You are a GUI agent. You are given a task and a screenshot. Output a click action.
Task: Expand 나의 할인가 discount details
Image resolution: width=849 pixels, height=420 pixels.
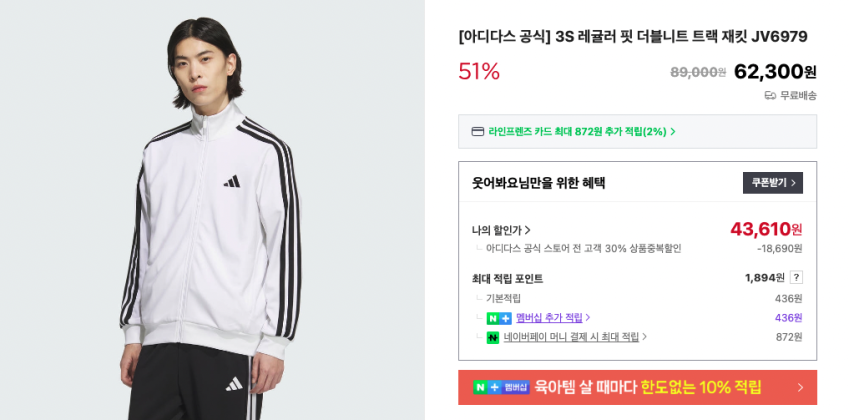pyautogui.click(x=501, y=230)
